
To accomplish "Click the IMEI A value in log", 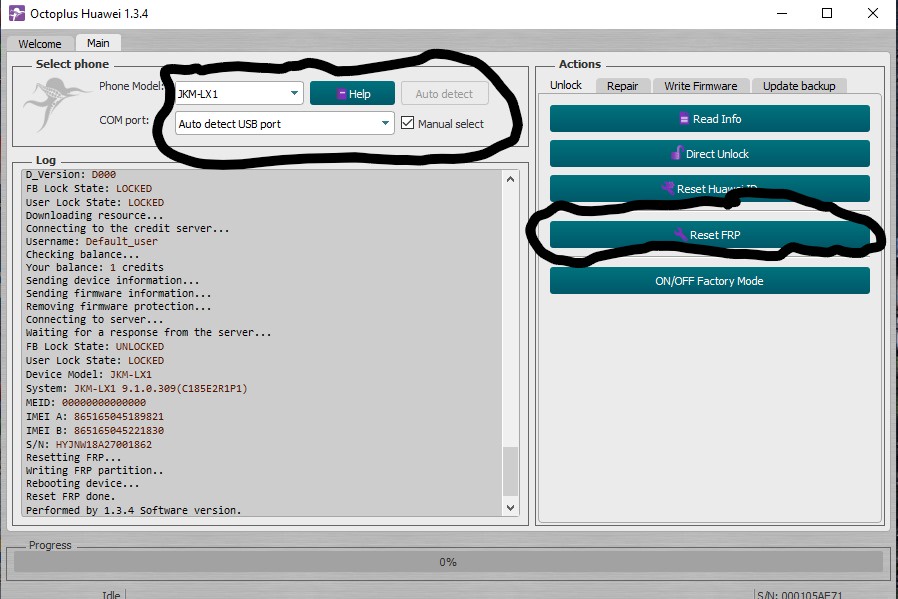I will pos(119,416).
